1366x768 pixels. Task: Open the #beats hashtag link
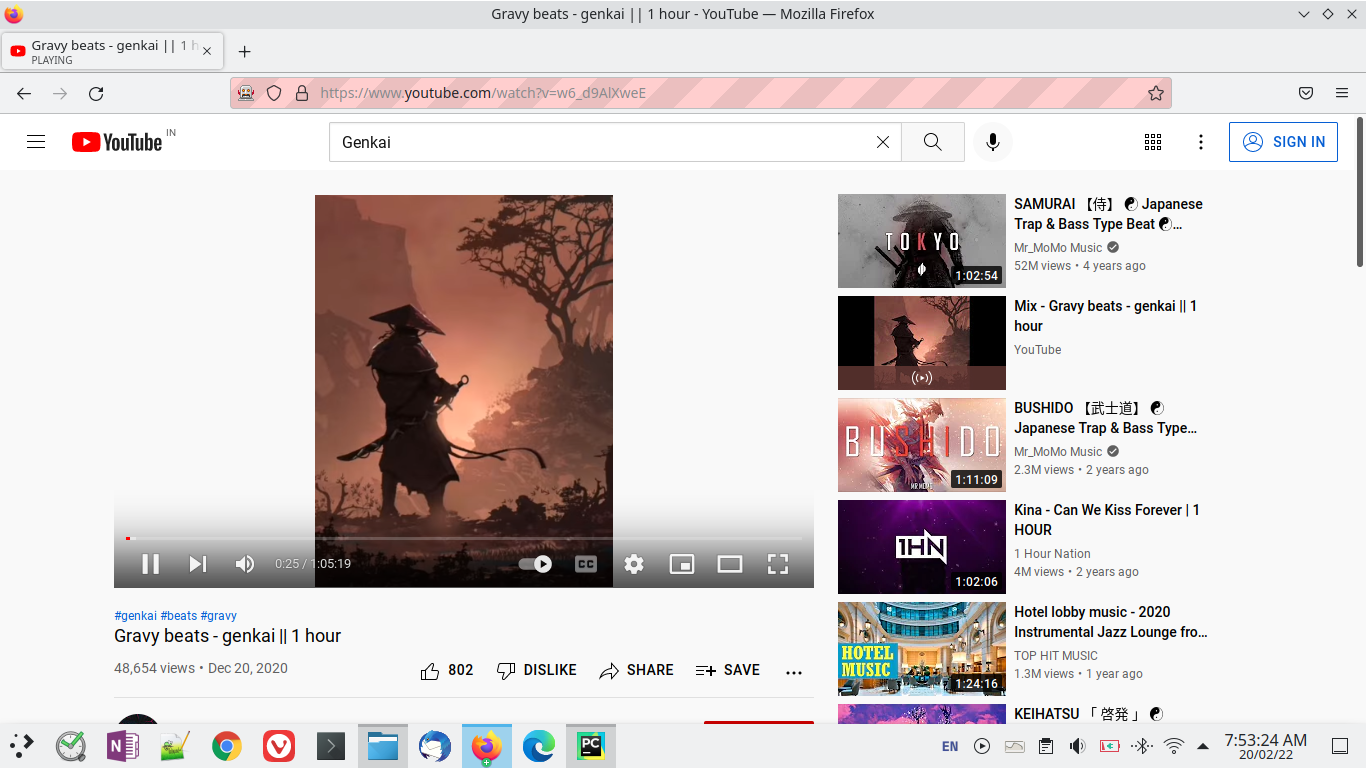click(179, 616)
